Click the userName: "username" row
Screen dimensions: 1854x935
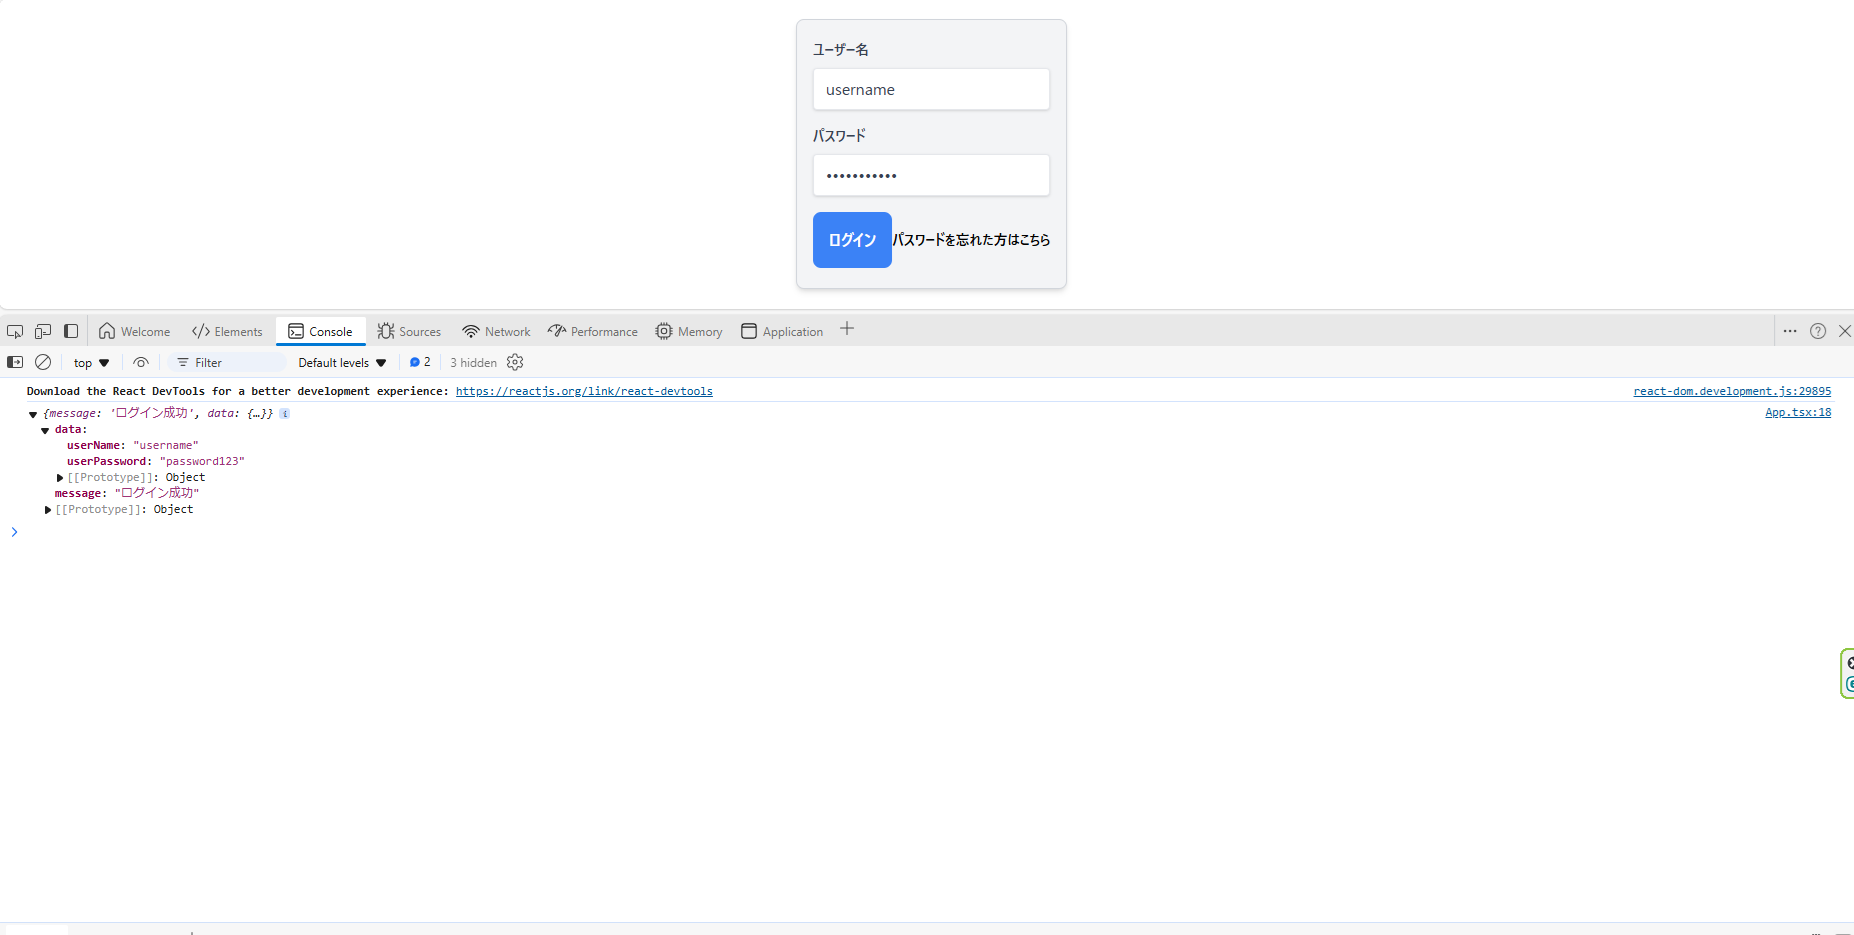point(132,445)
